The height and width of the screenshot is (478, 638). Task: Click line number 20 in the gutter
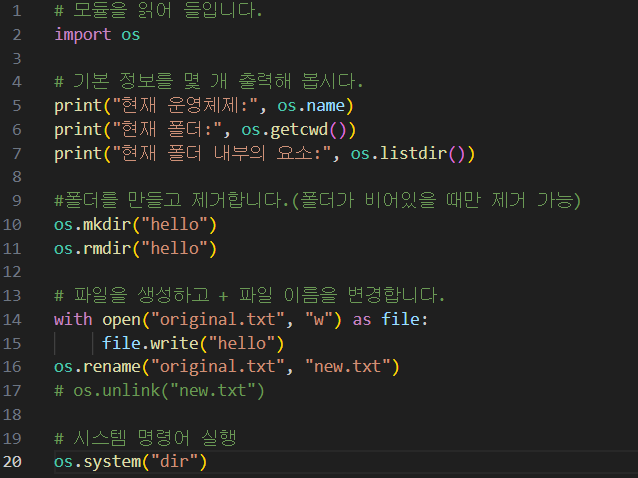tap(12, 462)
